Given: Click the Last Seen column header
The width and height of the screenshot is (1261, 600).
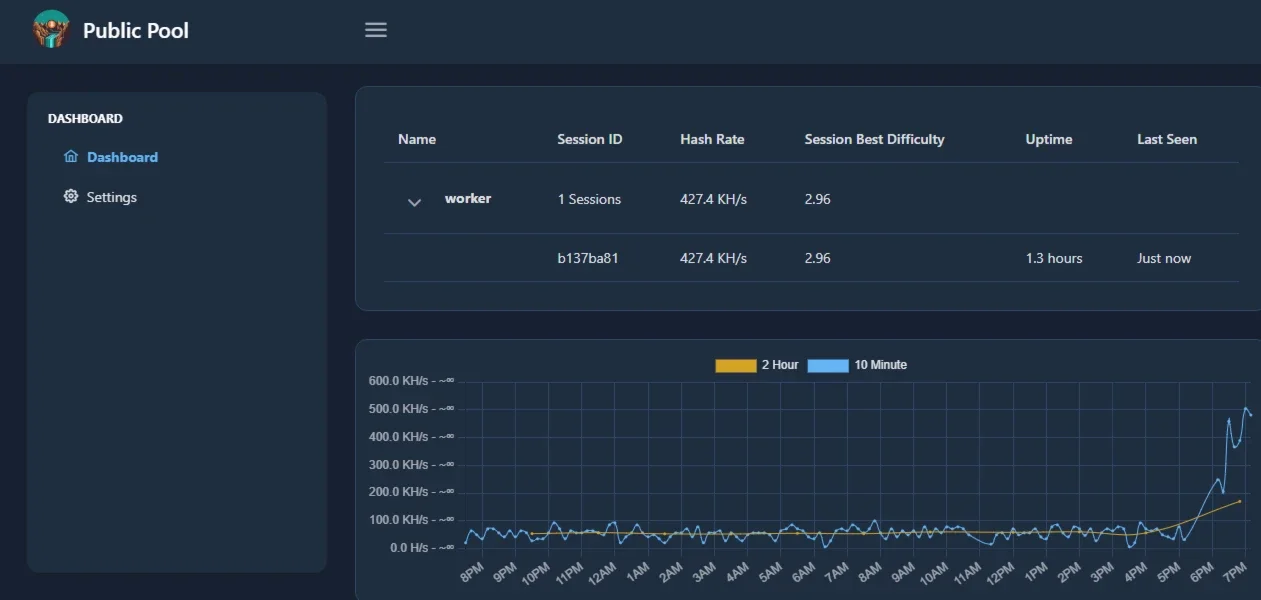Looking at the screenshot, I should (1167, 139).
